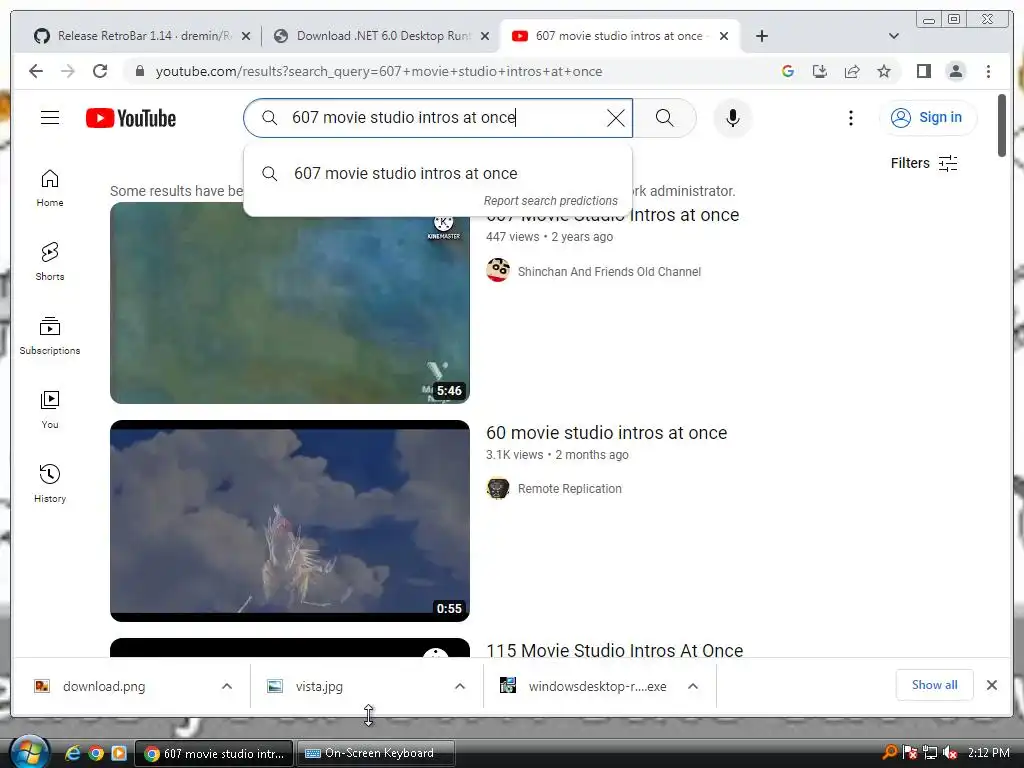The image size is (1024, 768).
Task: Open downloaded file vista.jpg
Action: click(319, 686)
